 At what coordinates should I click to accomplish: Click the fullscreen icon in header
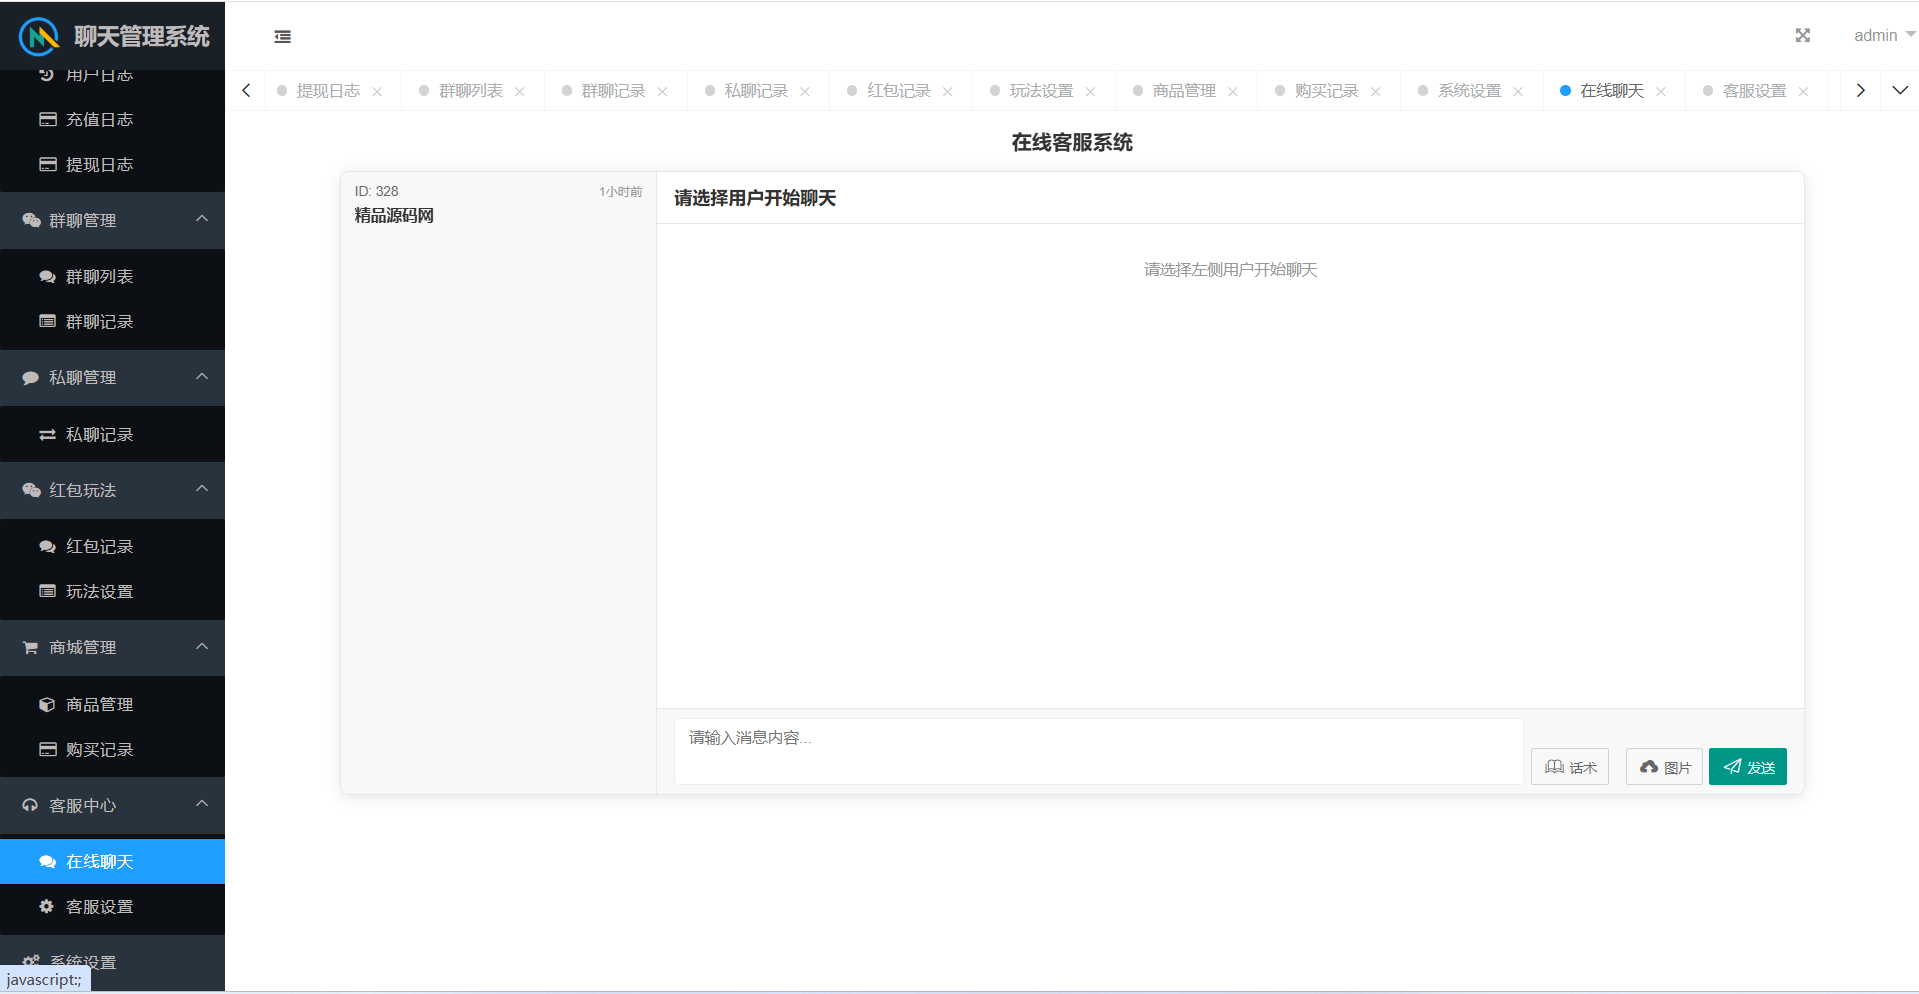point(1802,36)
